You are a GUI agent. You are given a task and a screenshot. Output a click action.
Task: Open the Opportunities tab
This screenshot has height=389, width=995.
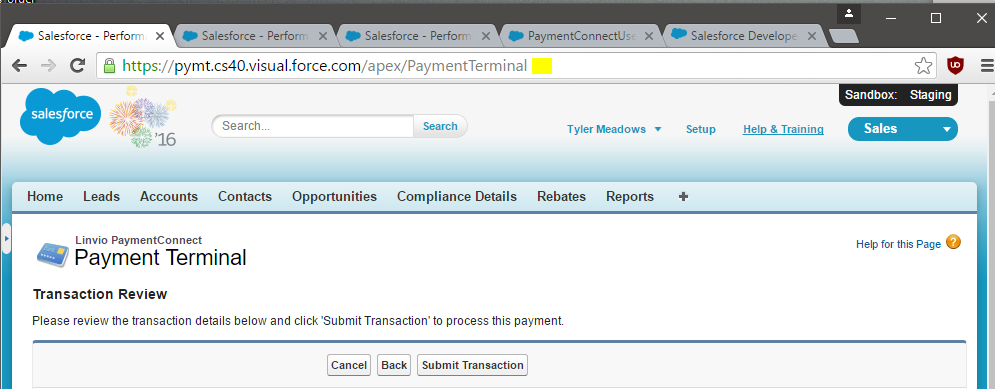334,197
